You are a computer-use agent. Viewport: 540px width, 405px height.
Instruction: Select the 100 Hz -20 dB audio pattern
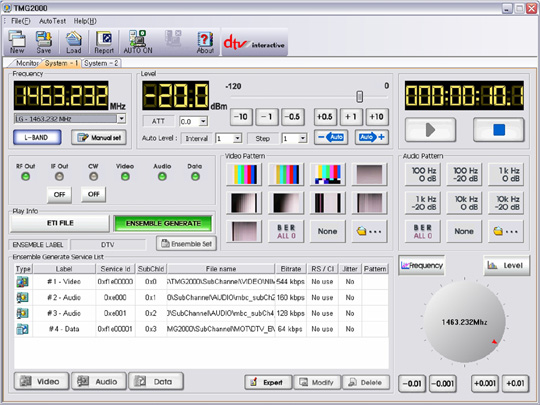pos(465,175)
